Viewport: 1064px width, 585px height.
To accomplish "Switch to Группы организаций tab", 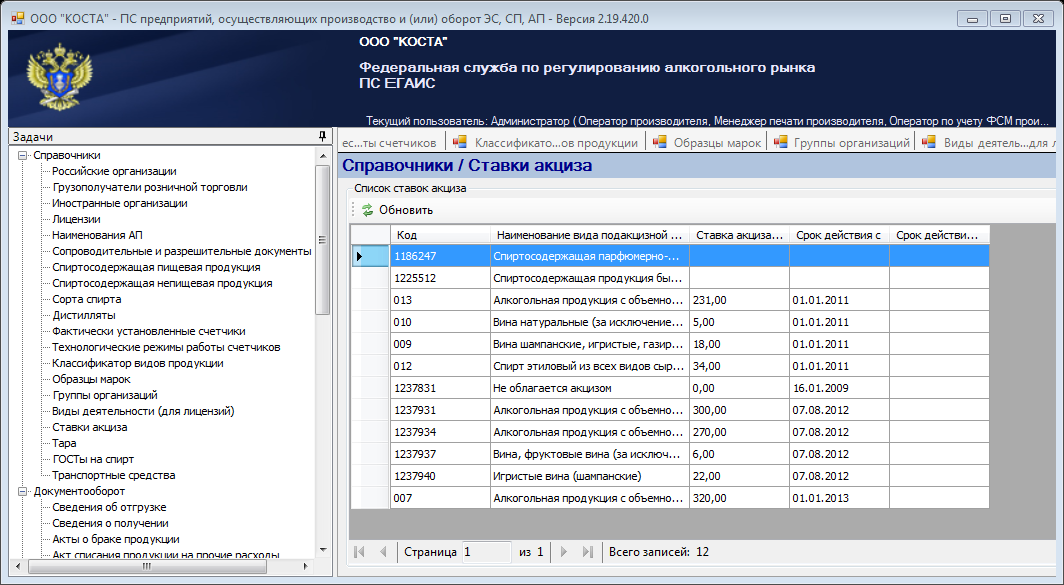I will 842,142.
